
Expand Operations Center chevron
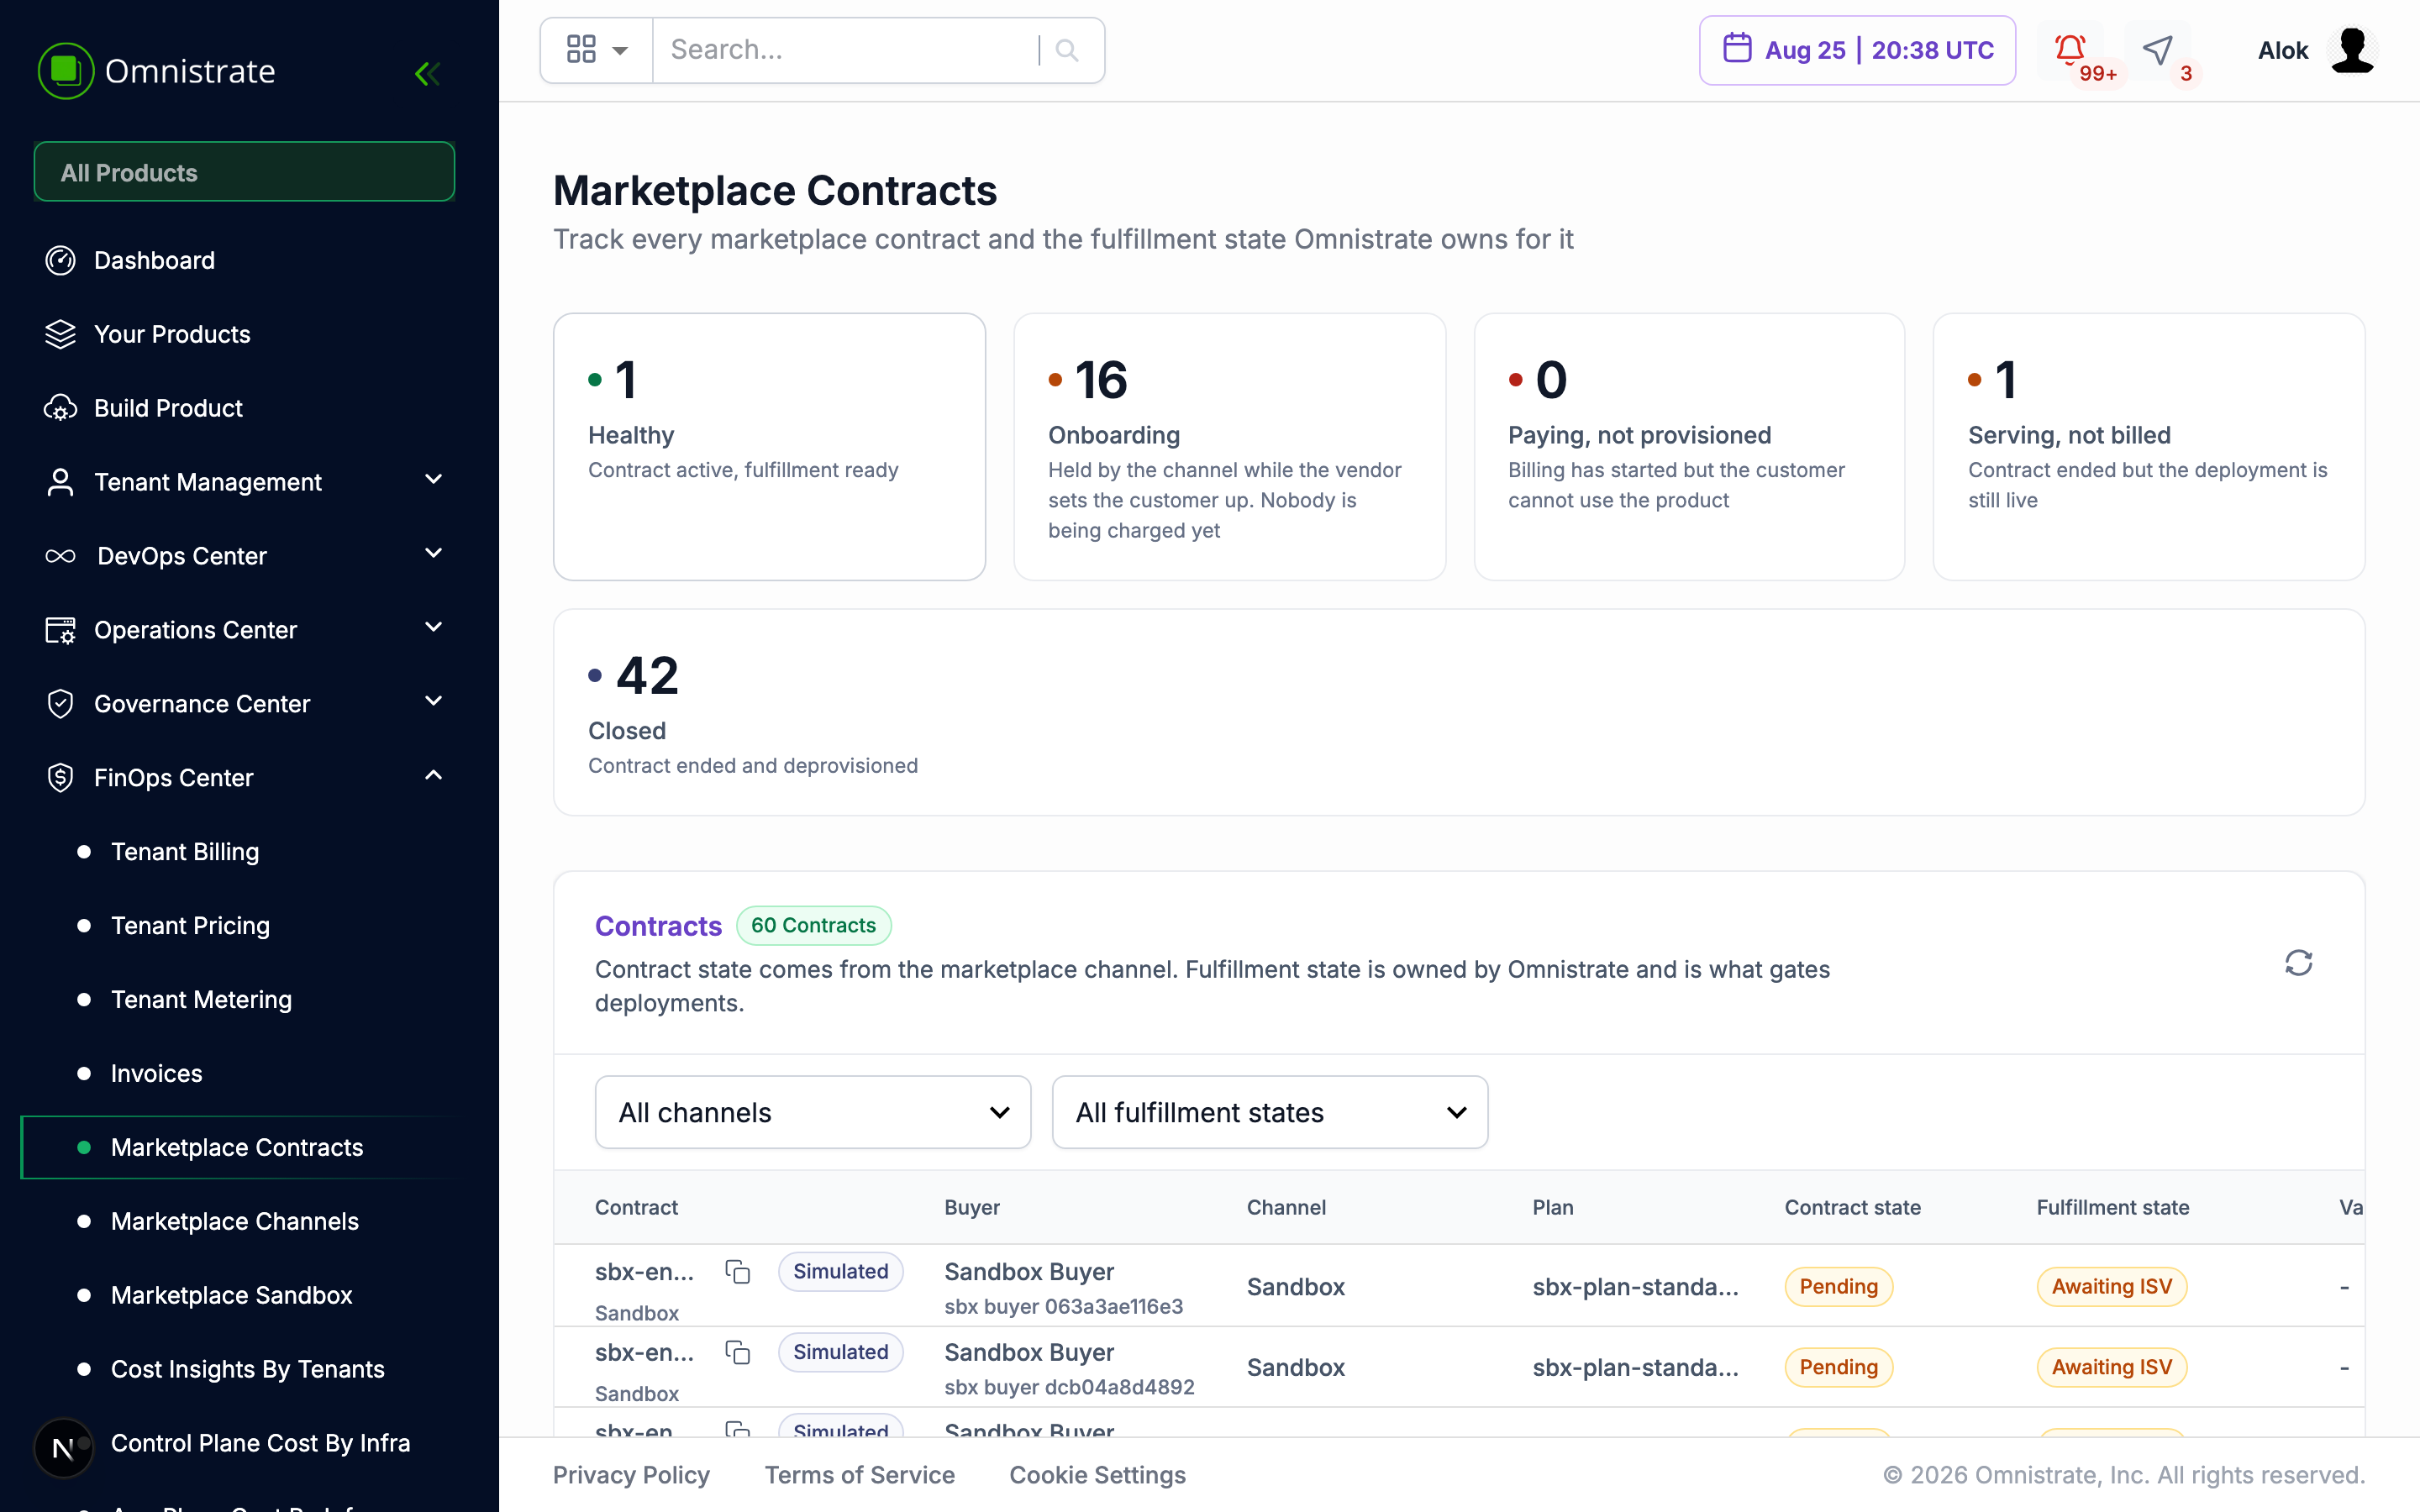tap(433, 628)
